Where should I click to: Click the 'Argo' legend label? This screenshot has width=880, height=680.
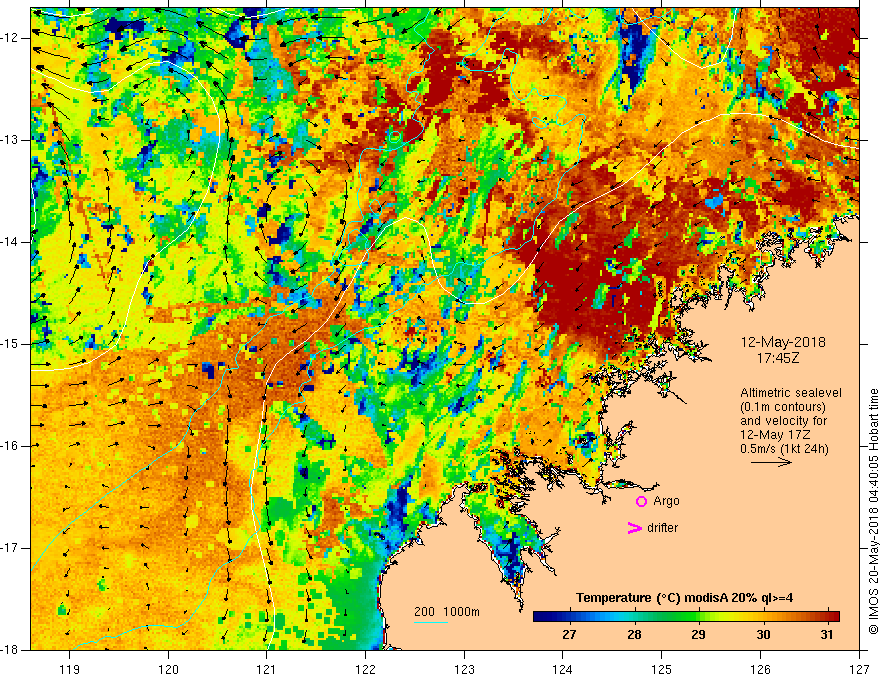[x=666, y=501]
